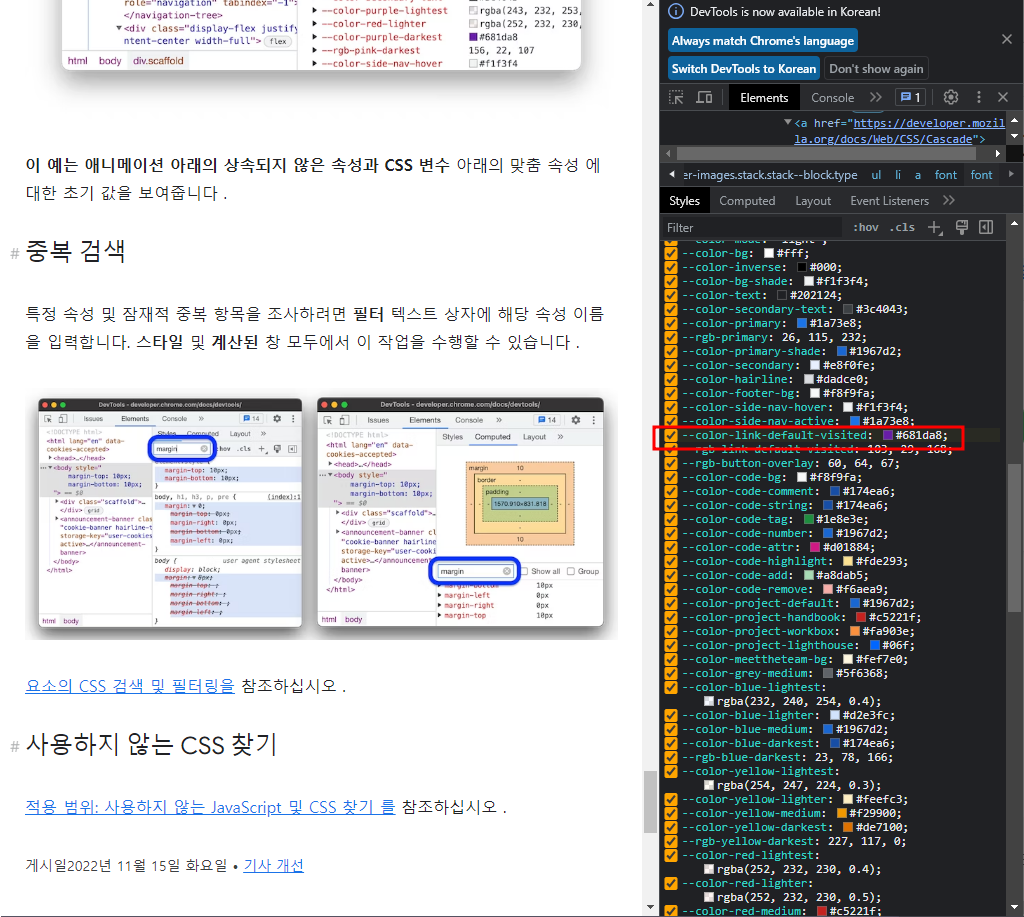The height and width of the screenshot is (917, 1024).
Task: Toggle the .cls class editor
Action: pos(902,227)
